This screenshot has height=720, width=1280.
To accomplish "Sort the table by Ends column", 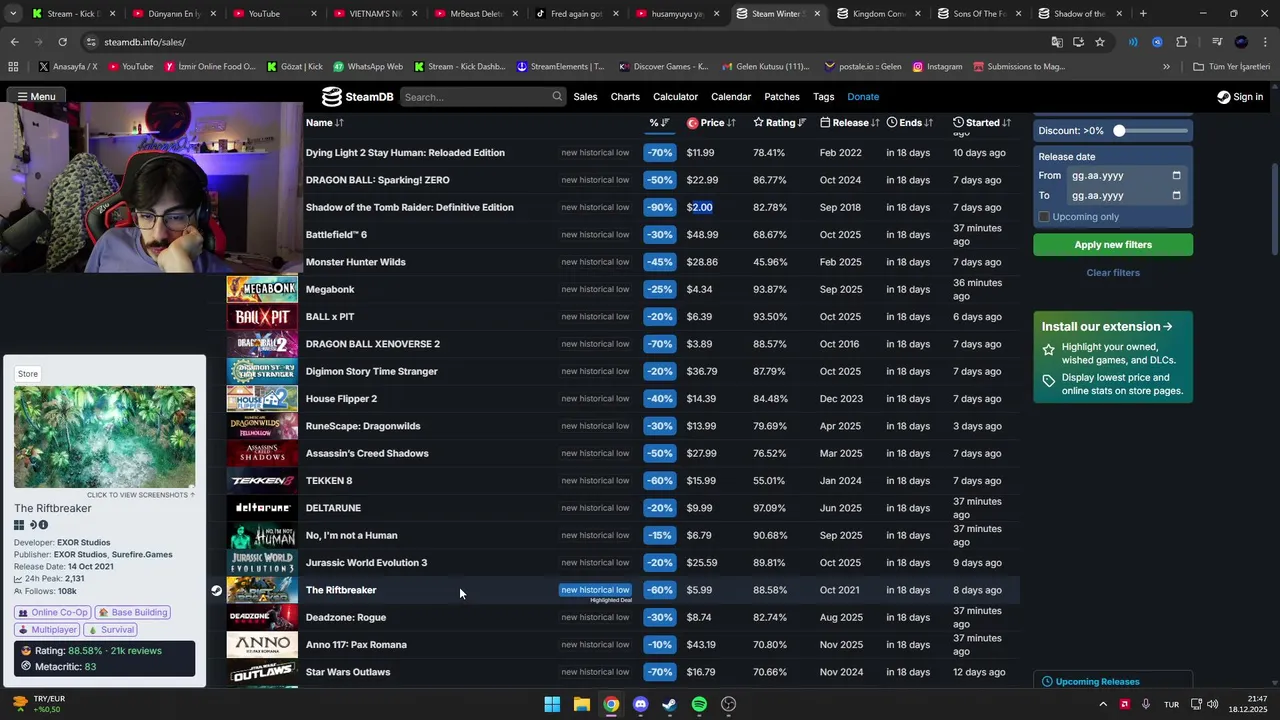I will click(910, 123).
